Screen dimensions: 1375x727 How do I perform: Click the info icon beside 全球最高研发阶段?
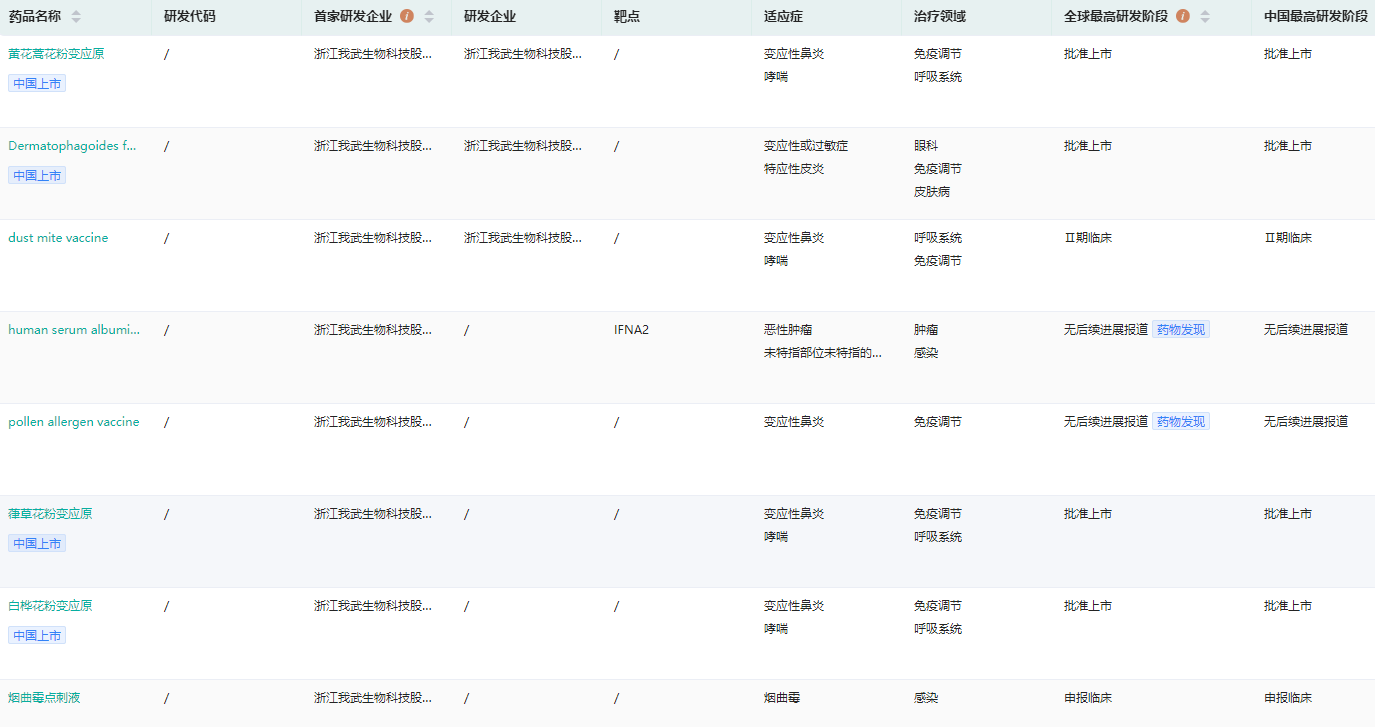(x=1183, y=17)
